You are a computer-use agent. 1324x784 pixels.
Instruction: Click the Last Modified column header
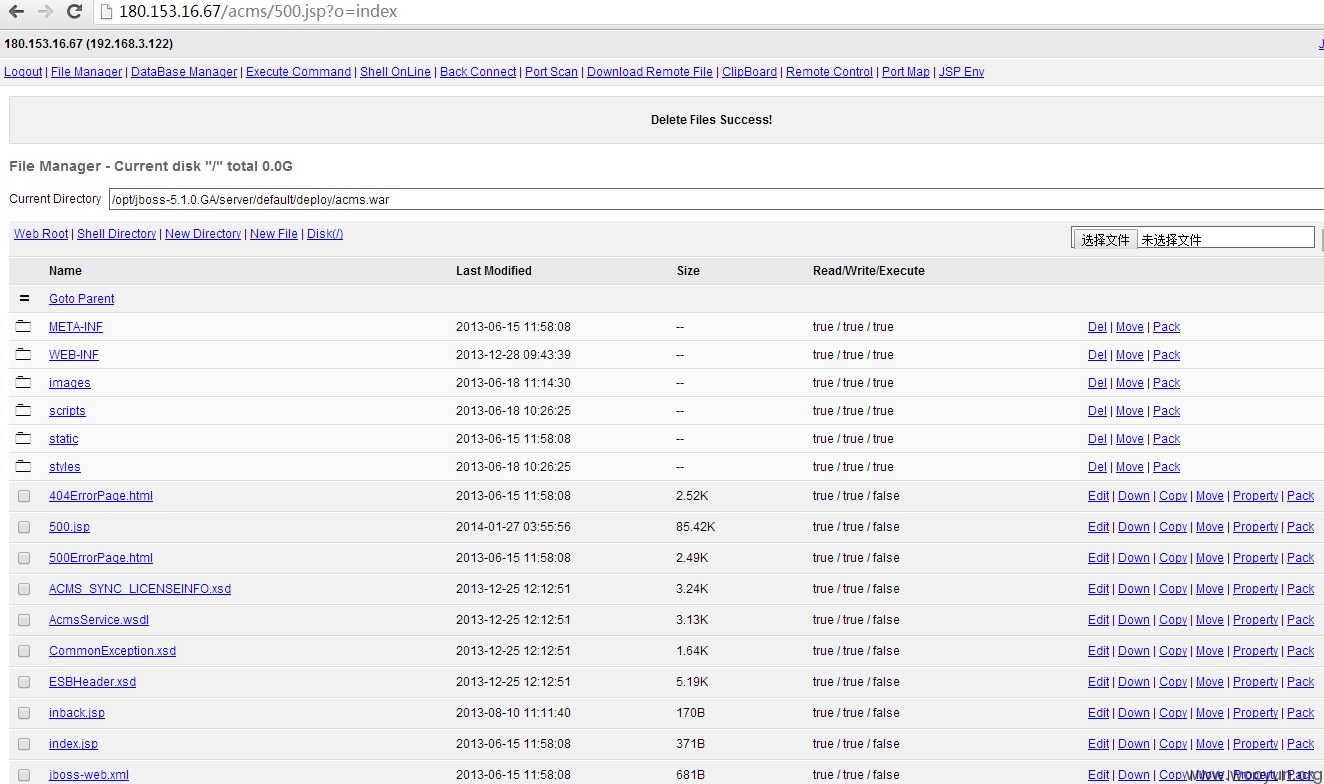(x=494, y=271)
